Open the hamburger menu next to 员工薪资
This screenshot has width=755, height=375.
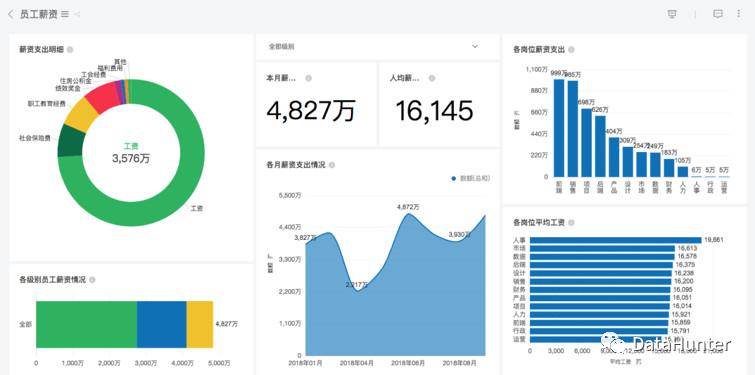point(65,14)
